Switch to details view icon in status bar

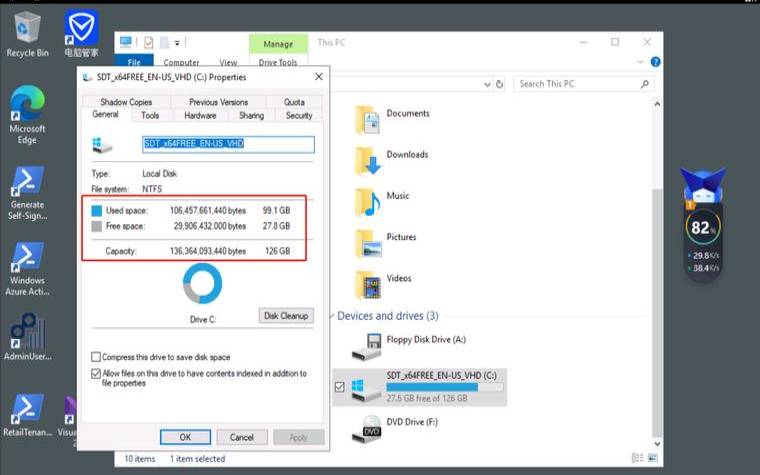coord(637,458)
